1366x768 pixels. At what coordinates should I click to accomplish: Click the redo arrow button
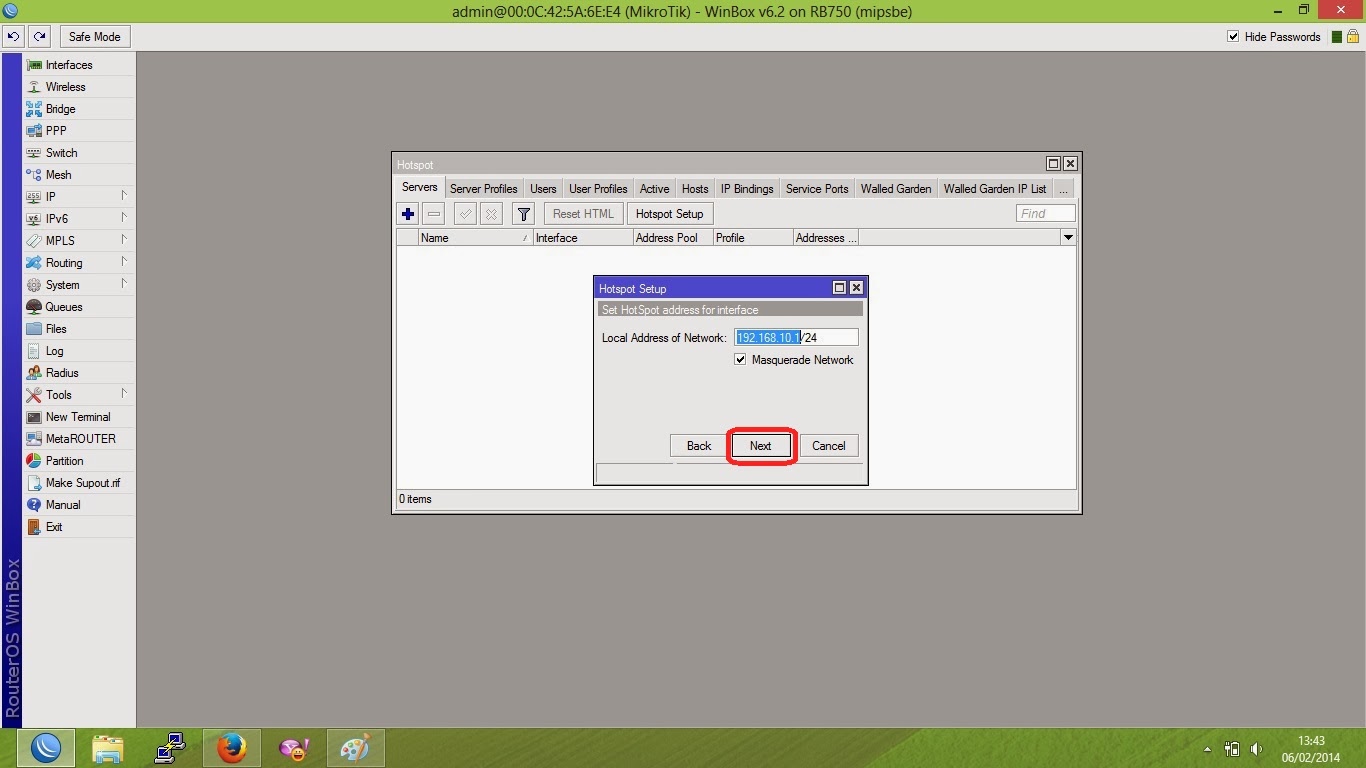pyautogui.click(x=39, y=37)
